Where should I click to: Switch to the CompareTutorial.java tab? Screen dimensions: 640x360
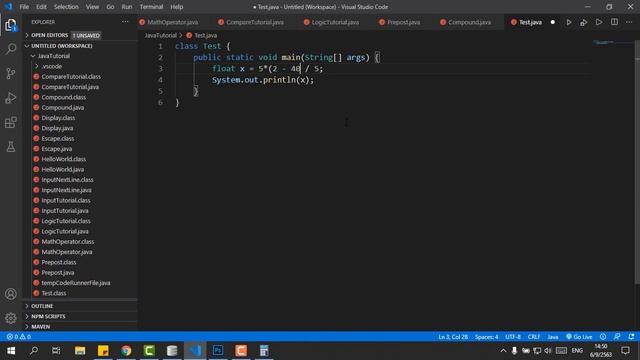255,22
